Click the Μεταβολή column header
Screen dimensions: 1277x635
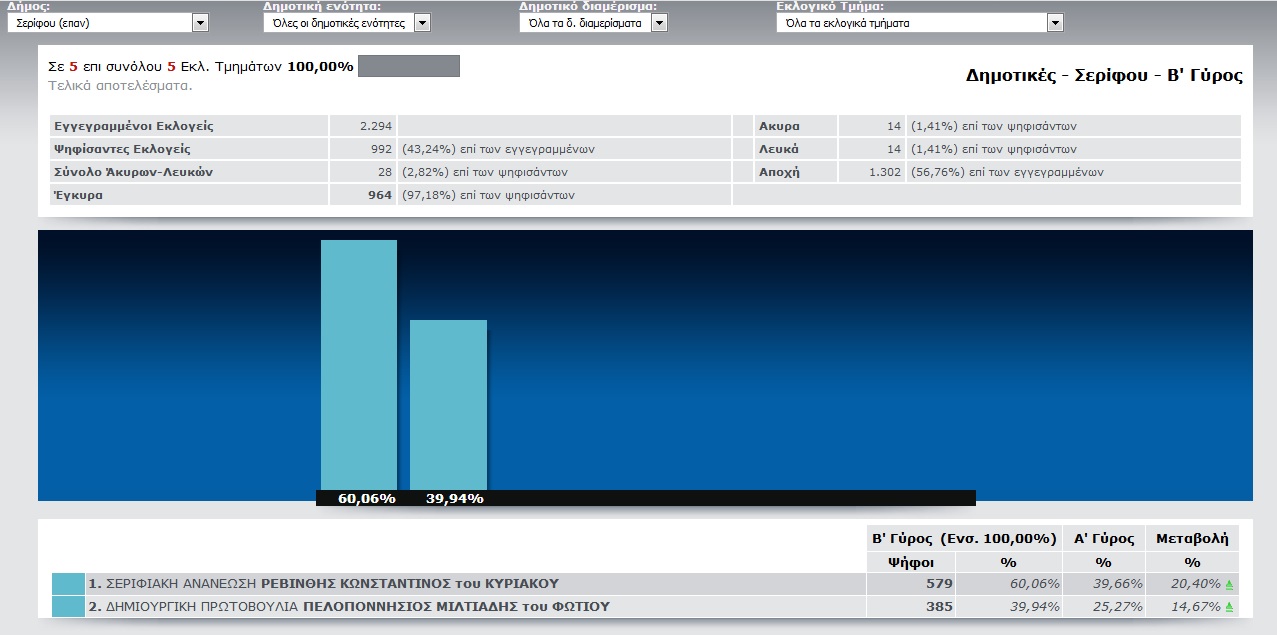1191,538
